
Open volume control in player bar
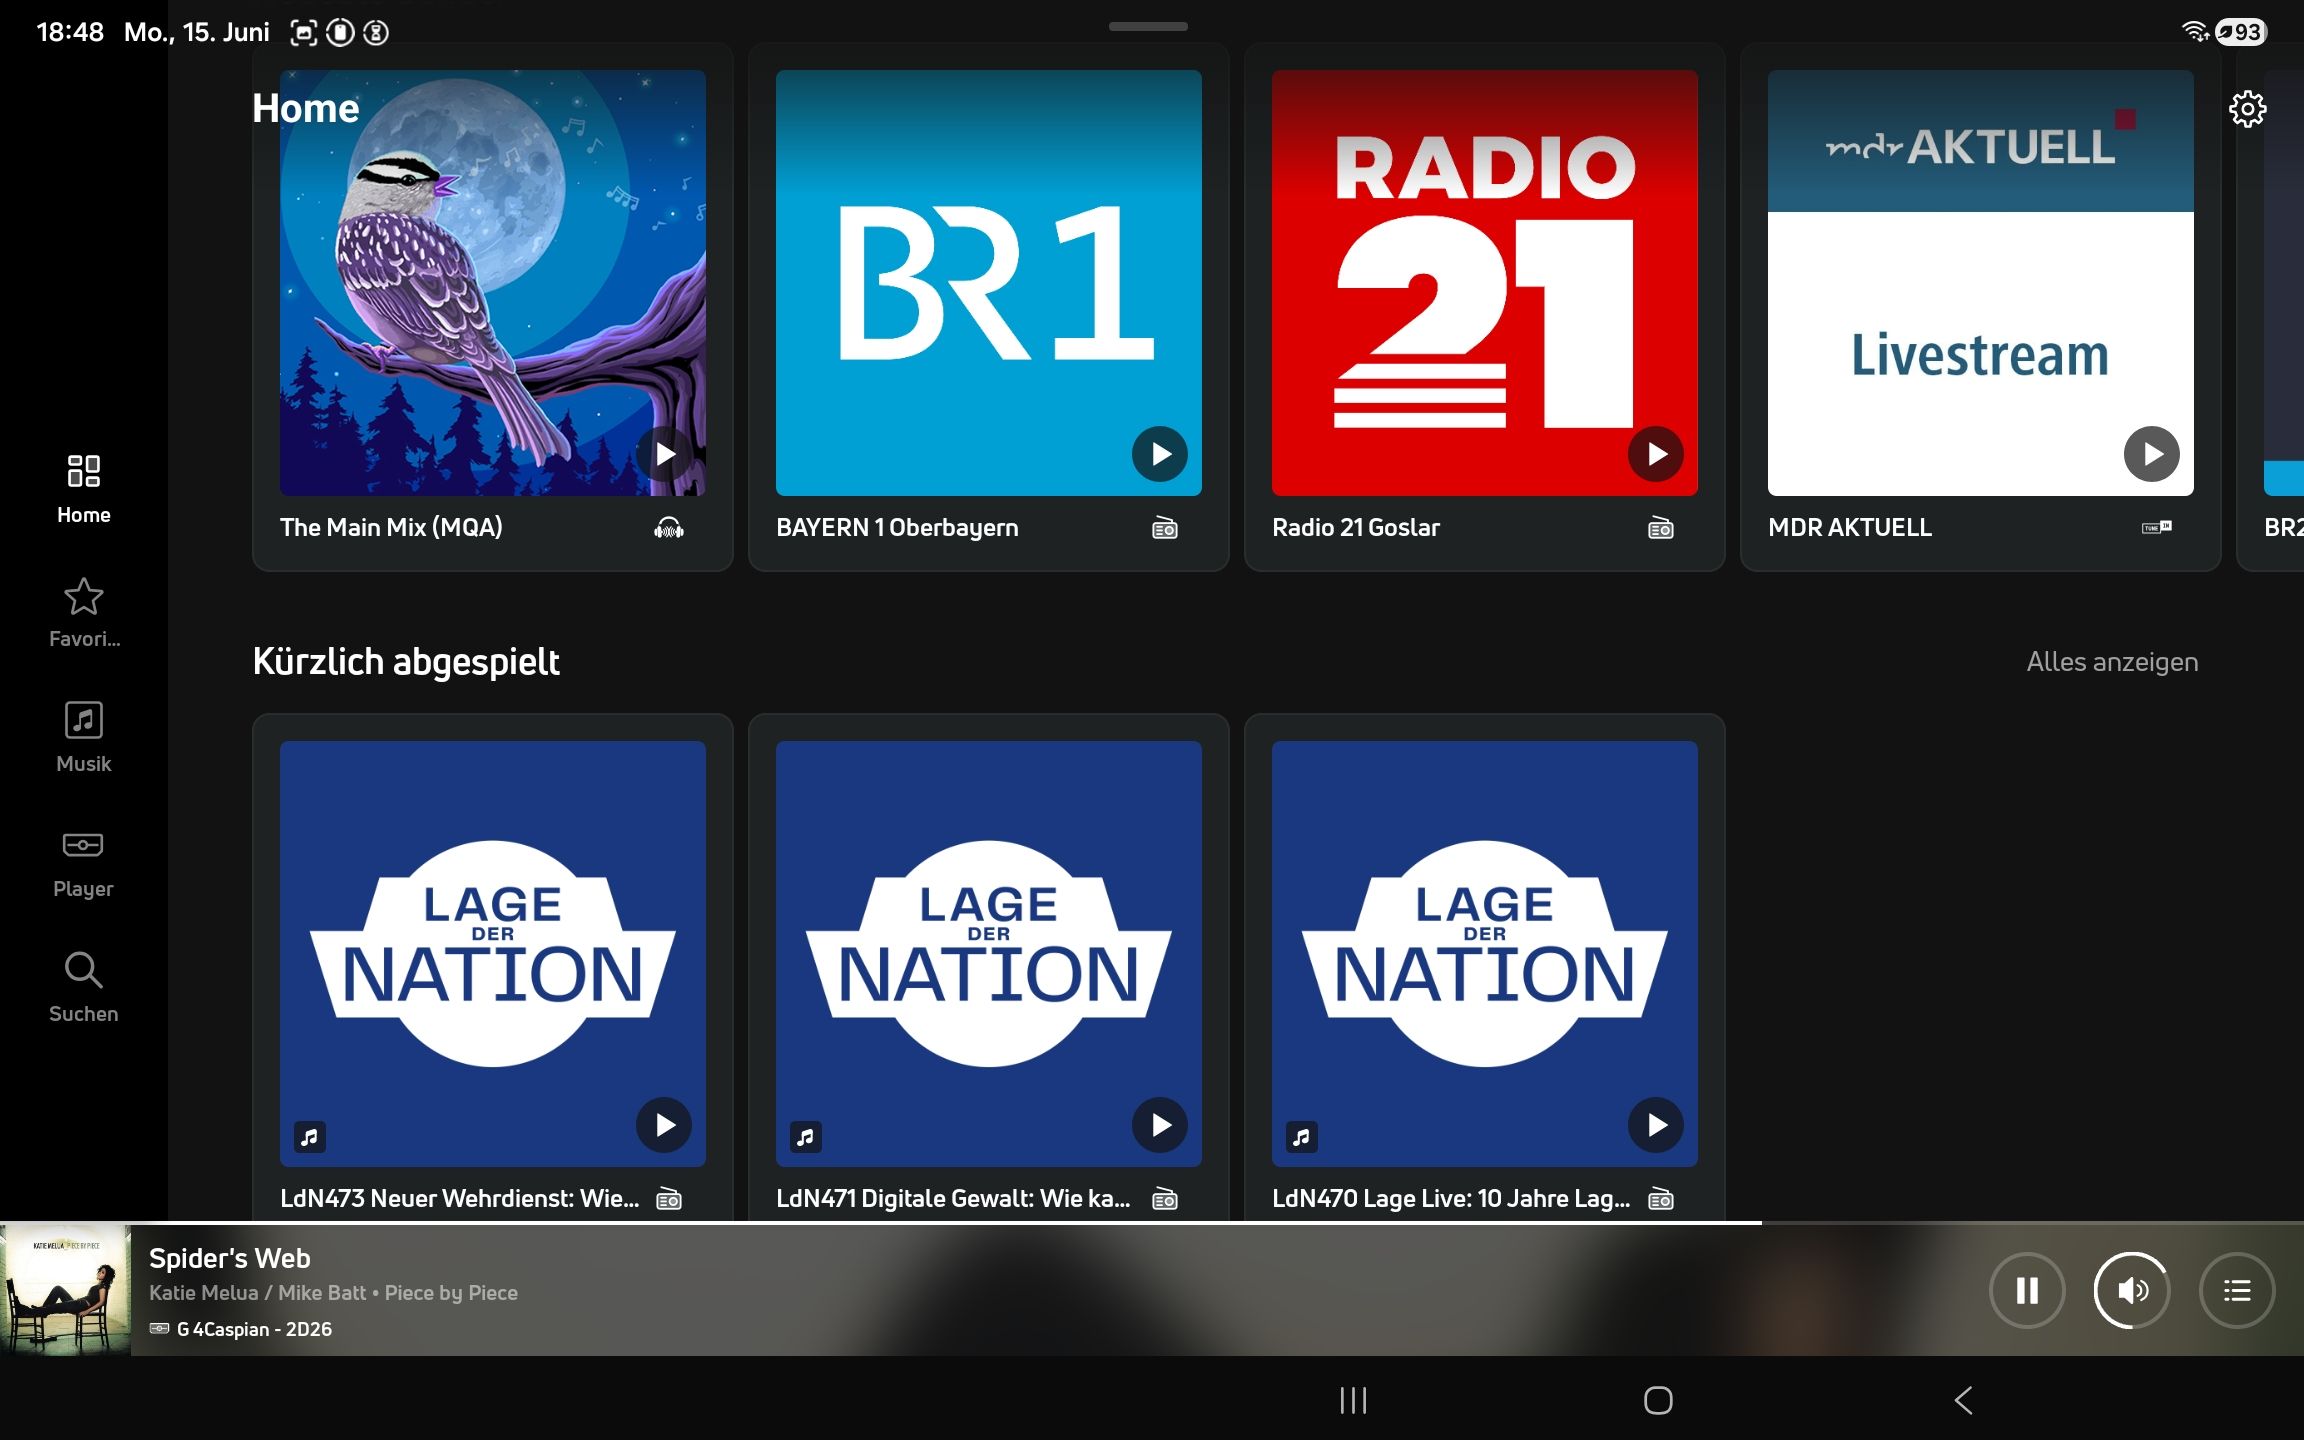(x=2132, y=1291)
